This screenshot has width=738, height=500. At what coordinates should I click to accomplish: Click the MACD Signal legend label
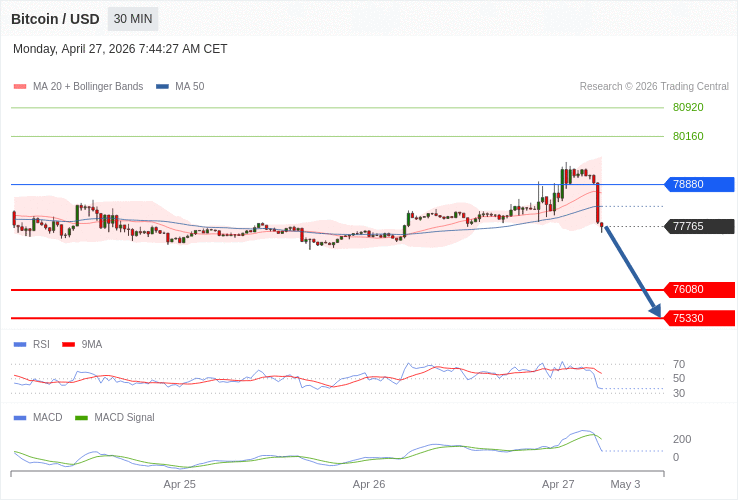(124, 418)
